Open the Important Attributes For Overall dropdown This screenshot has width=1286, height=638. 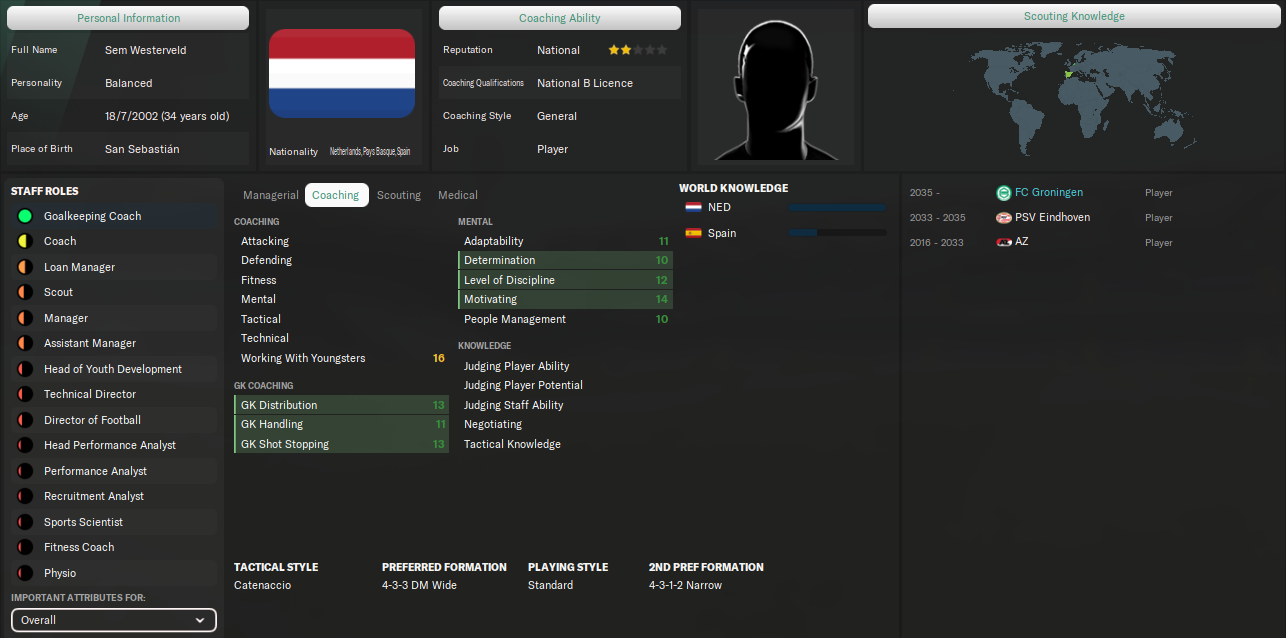point(114,620)
